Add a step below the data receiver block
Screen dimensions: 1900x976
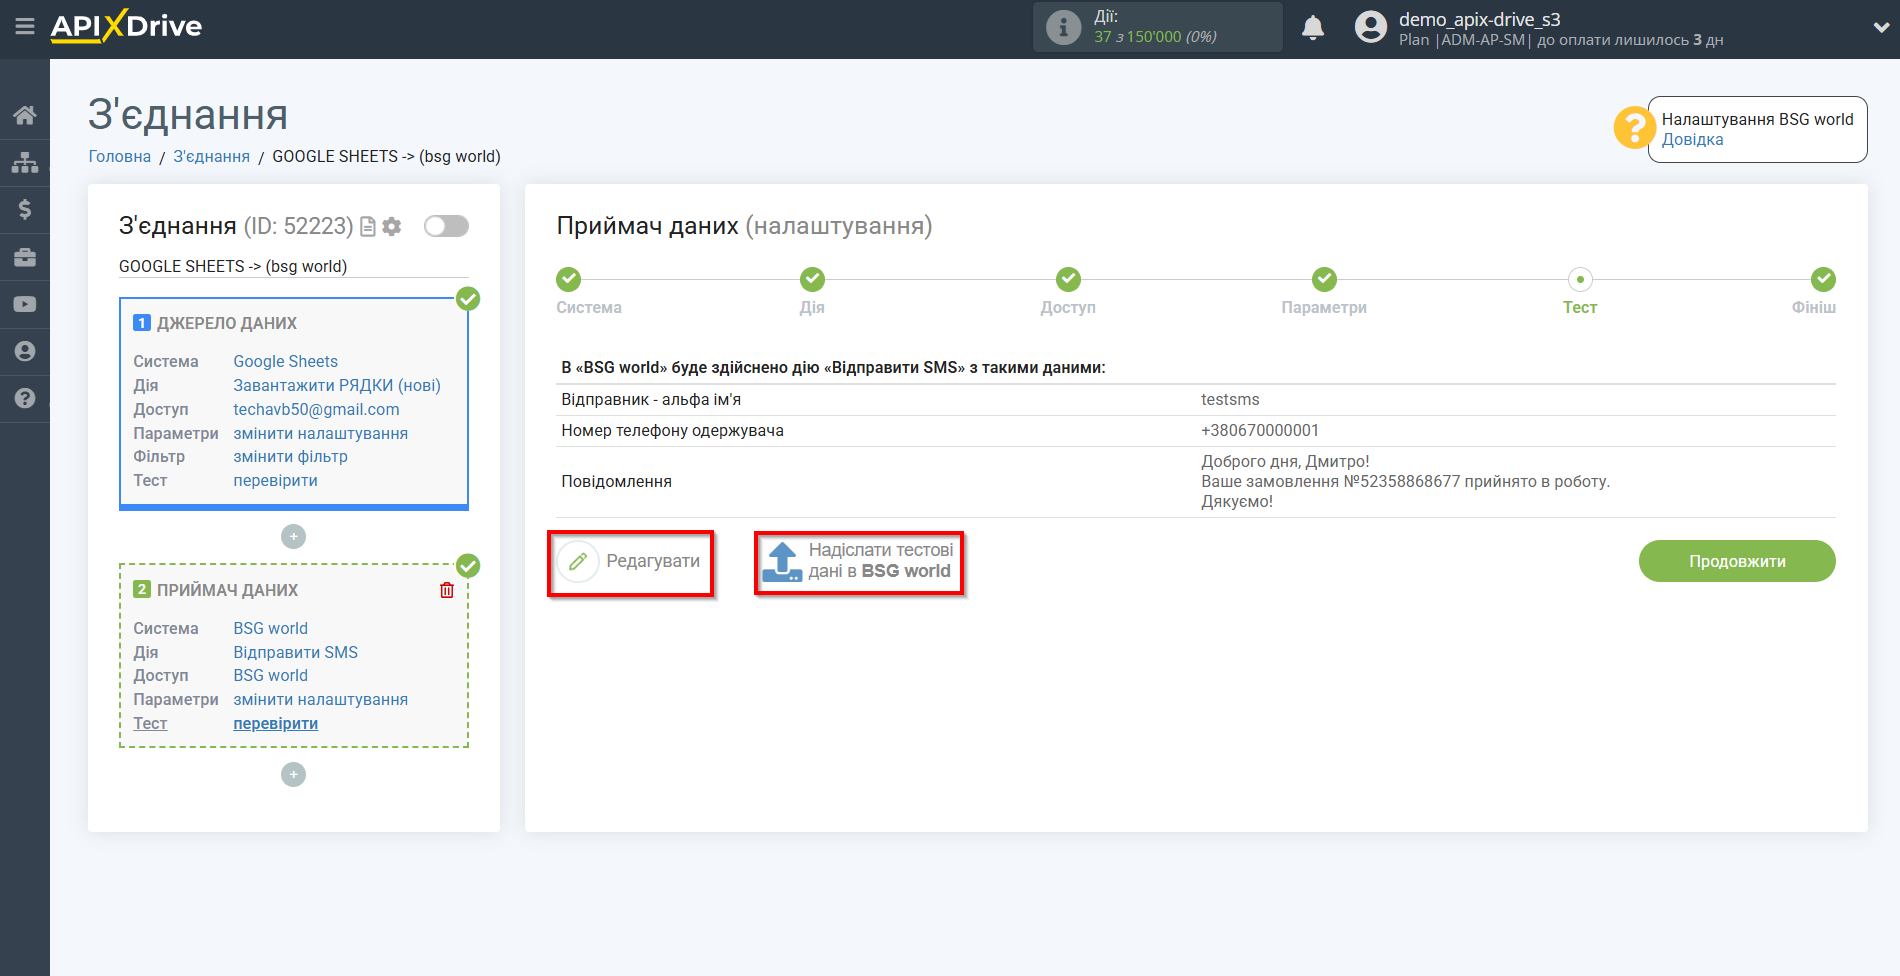(x=293, y=775)
